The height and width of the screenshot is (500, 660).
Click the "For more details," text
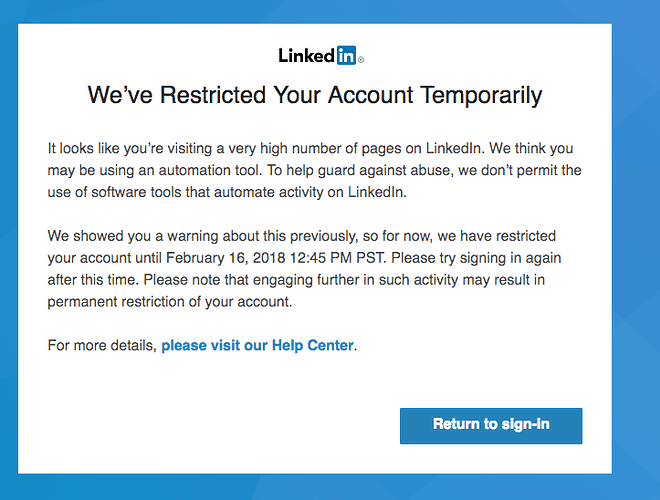[102, 345]
